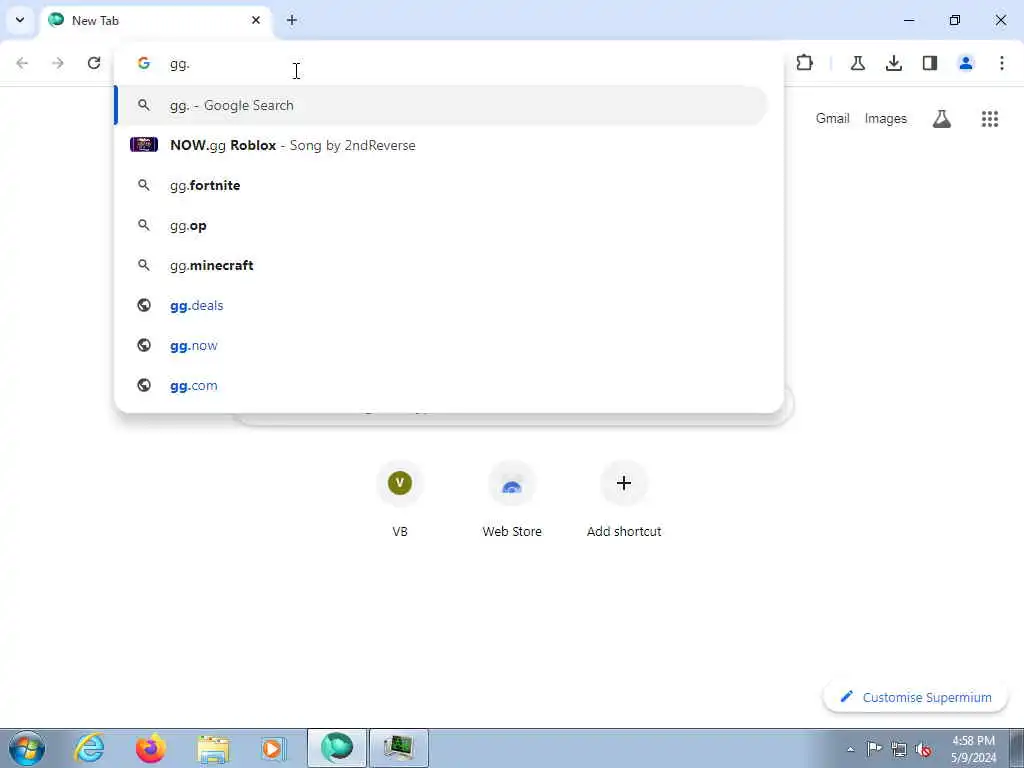
Task: Select the New Tab tab
Action: (155, 20)
